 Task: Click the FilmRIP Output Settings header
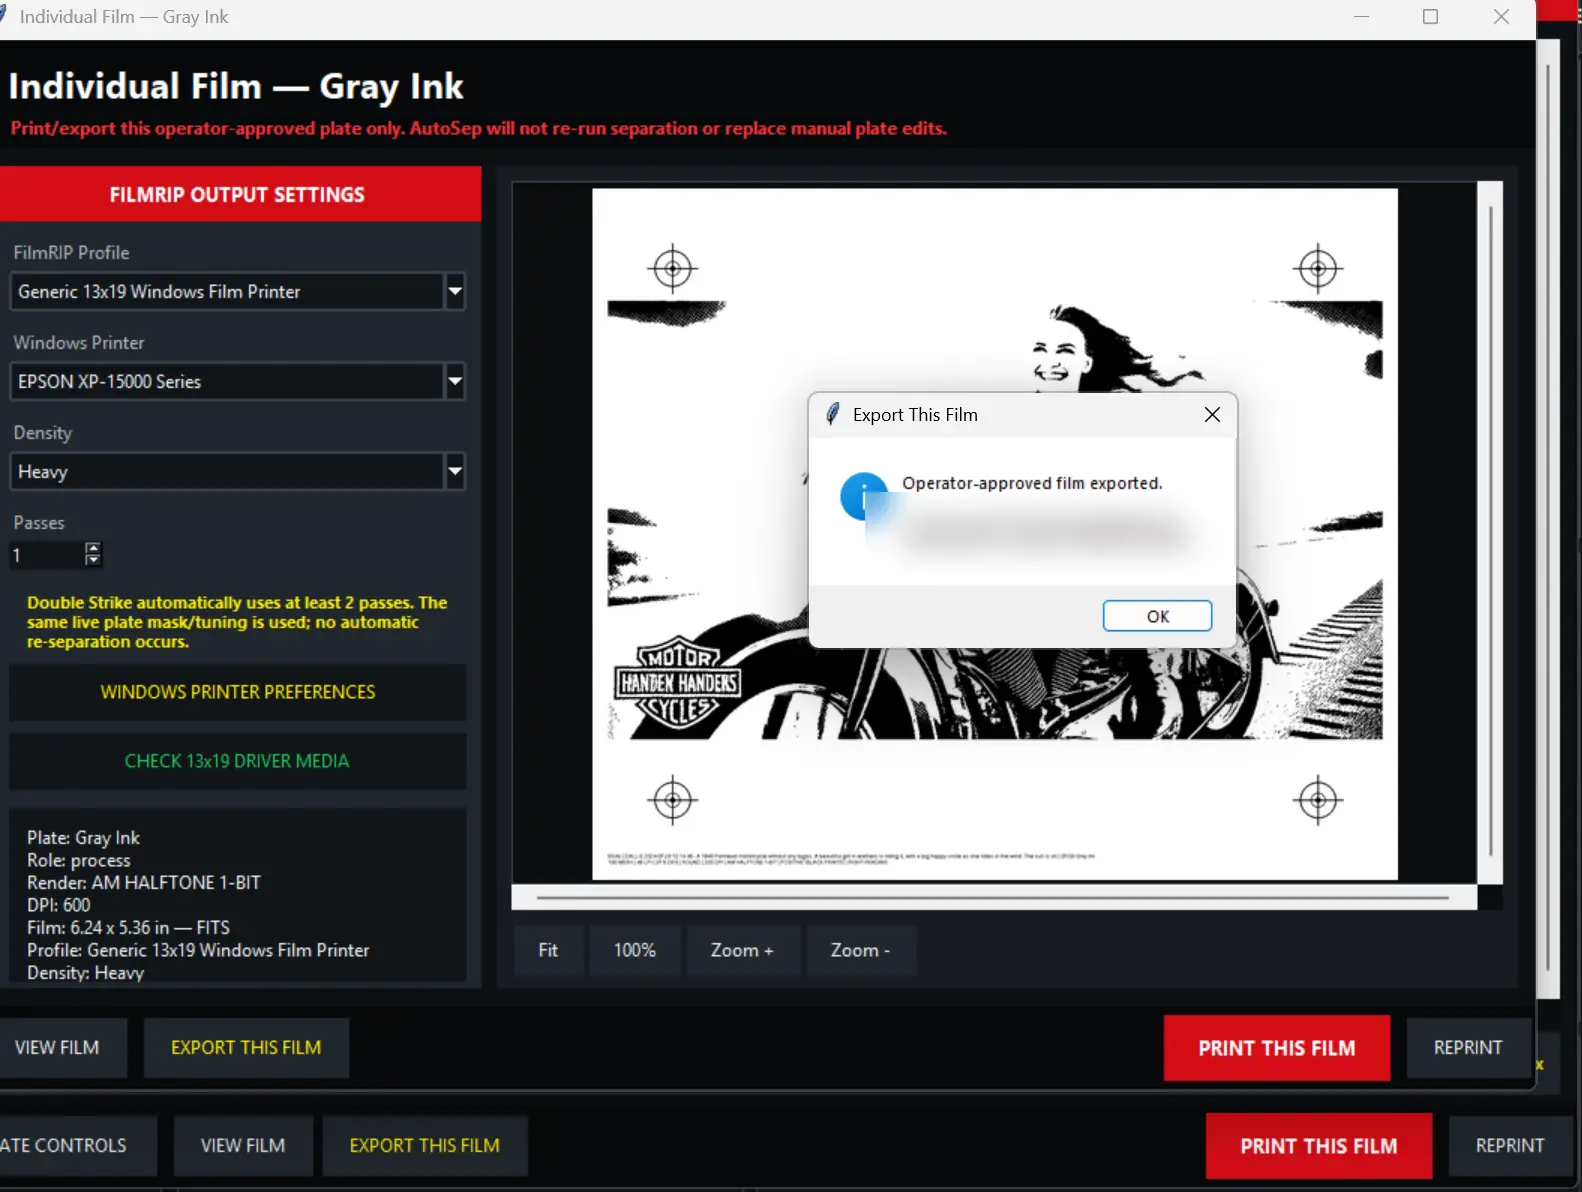pos(238,194)
